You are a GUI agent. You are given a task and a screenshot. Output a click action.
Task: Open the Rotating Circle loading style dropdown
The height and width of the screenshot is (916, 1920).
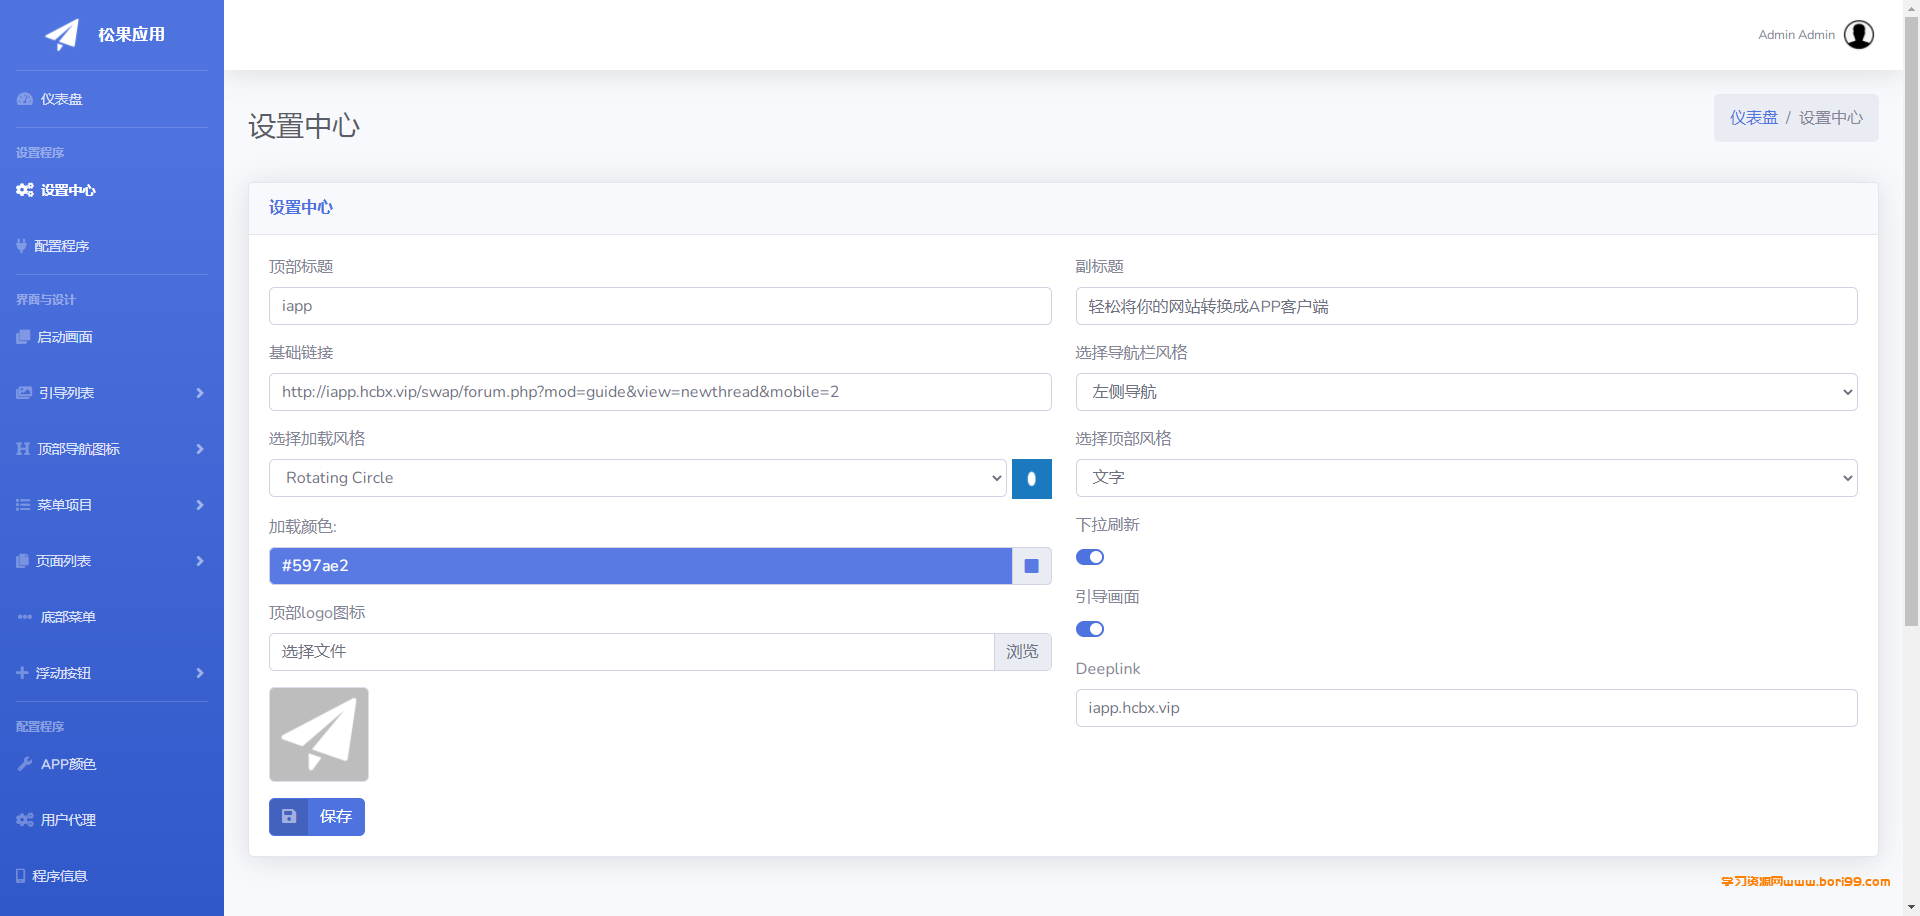(x=637, y=478)
